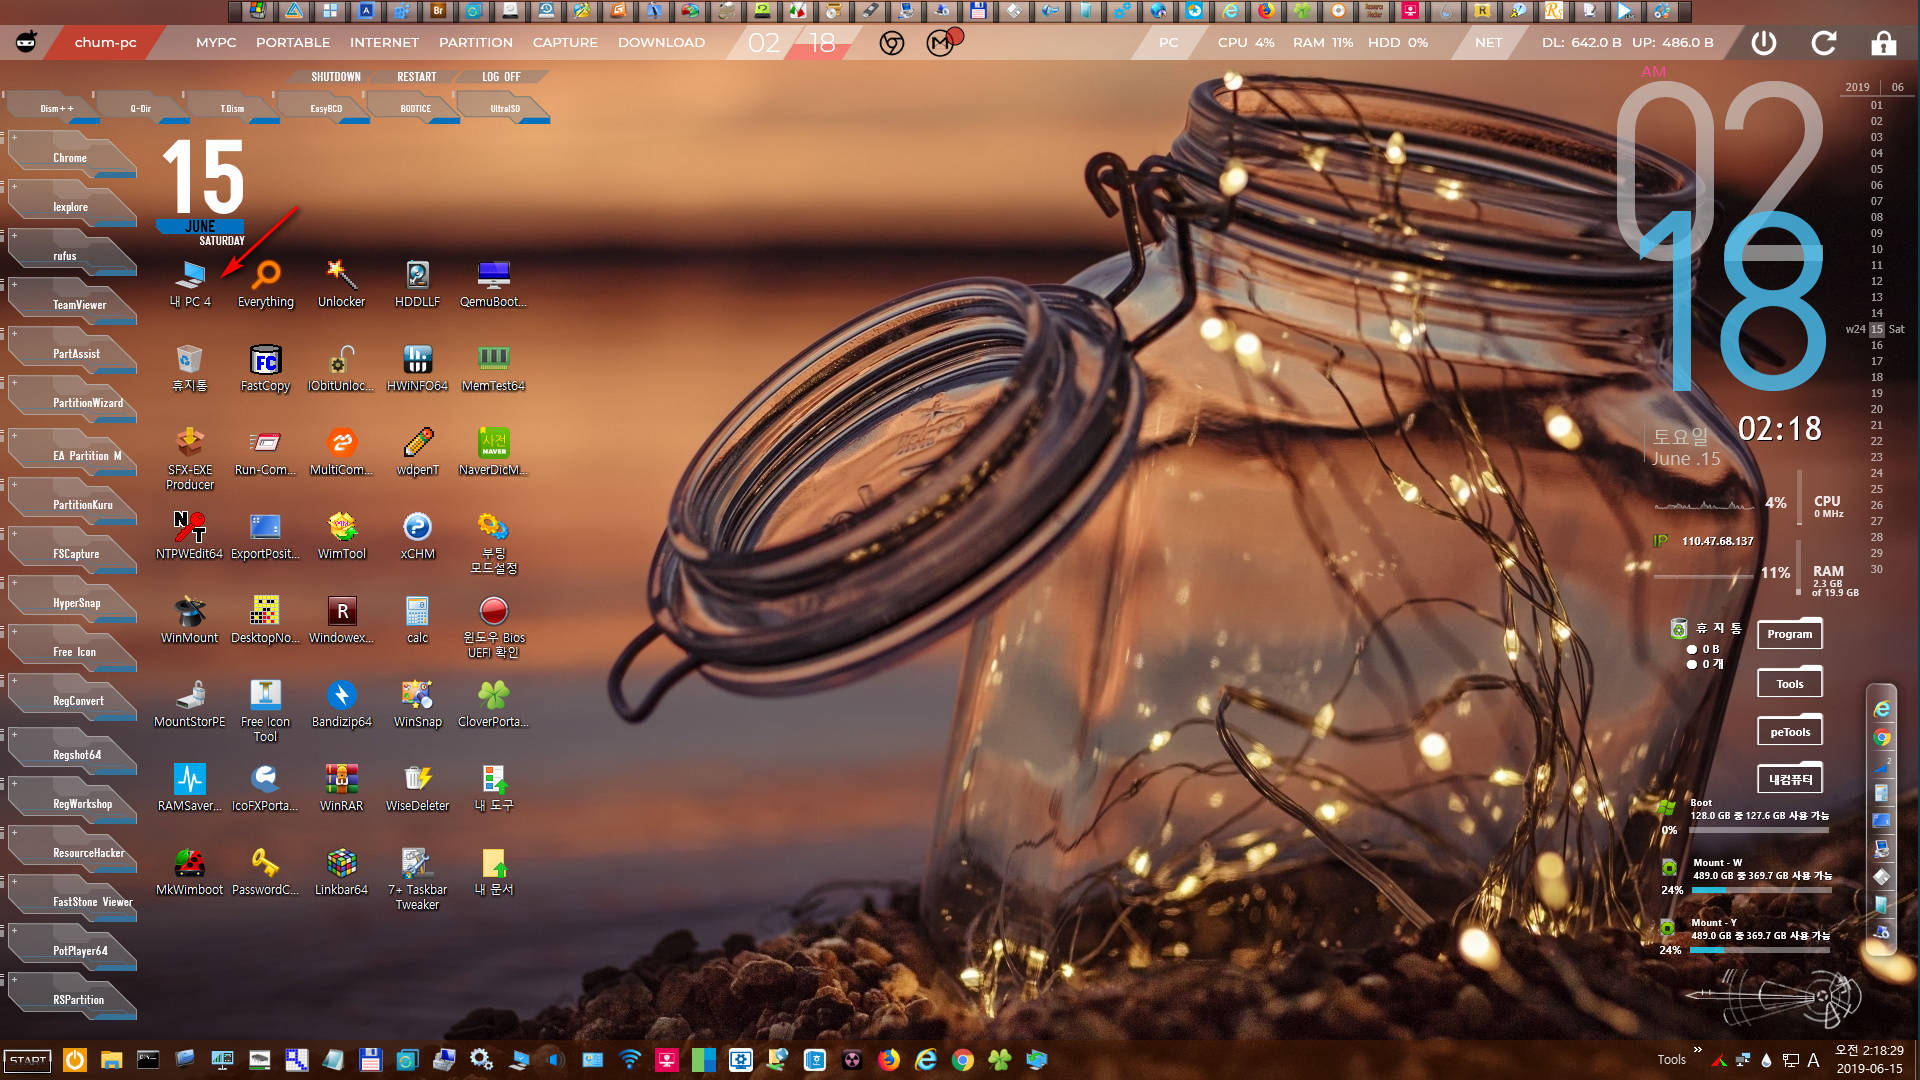Open WiFi icon on the taskbar
Viewport: 1920px width, 1080px height.
[629, 1060]
